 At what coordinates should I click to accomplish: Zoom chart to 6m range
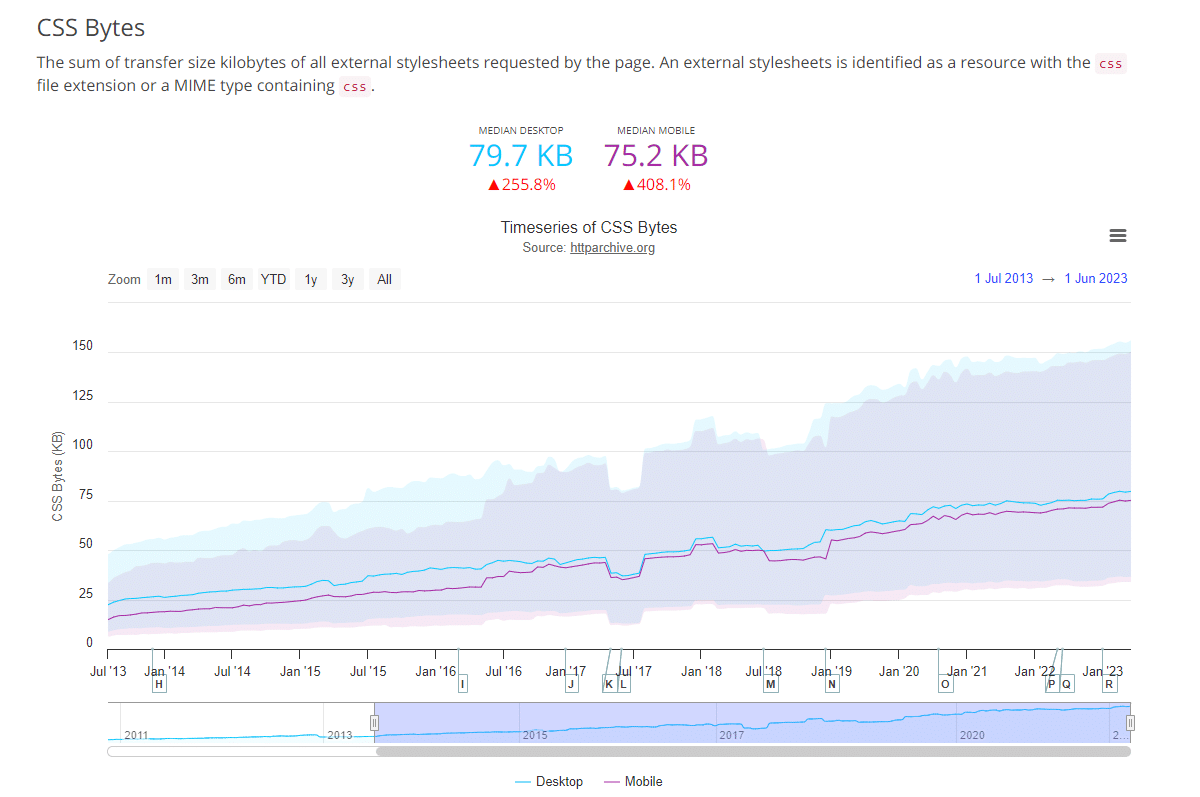236,279
